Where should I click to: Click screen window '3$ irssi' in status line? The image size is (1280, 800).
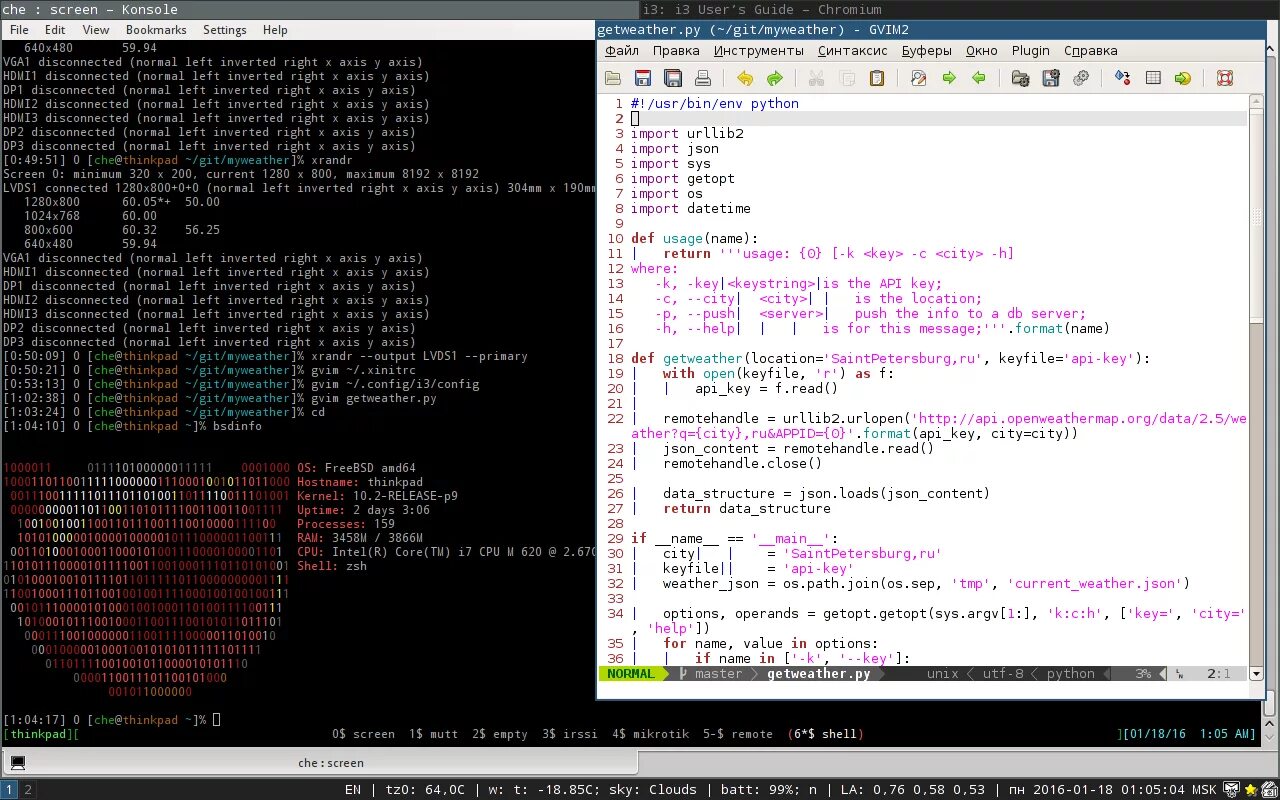click(x=570, y=734)
